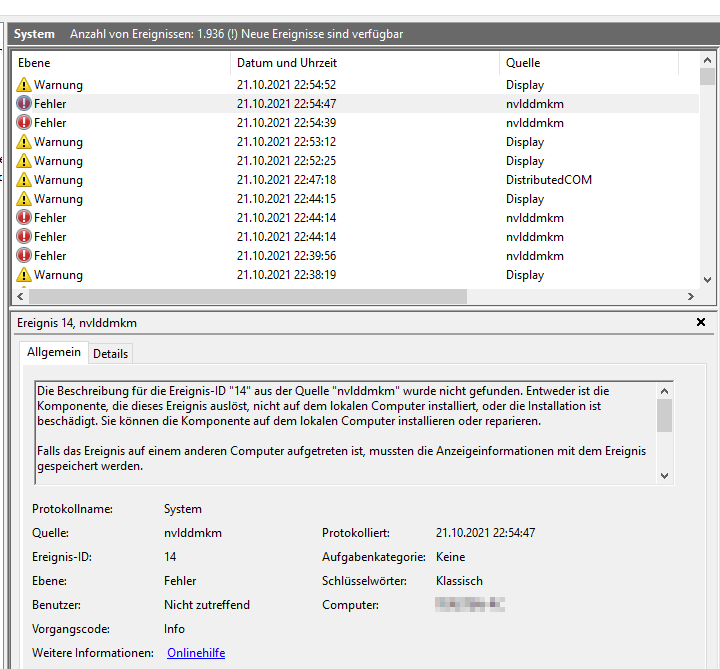
Task: Switch to the Allgemein tab
Action: pos(54,352)
